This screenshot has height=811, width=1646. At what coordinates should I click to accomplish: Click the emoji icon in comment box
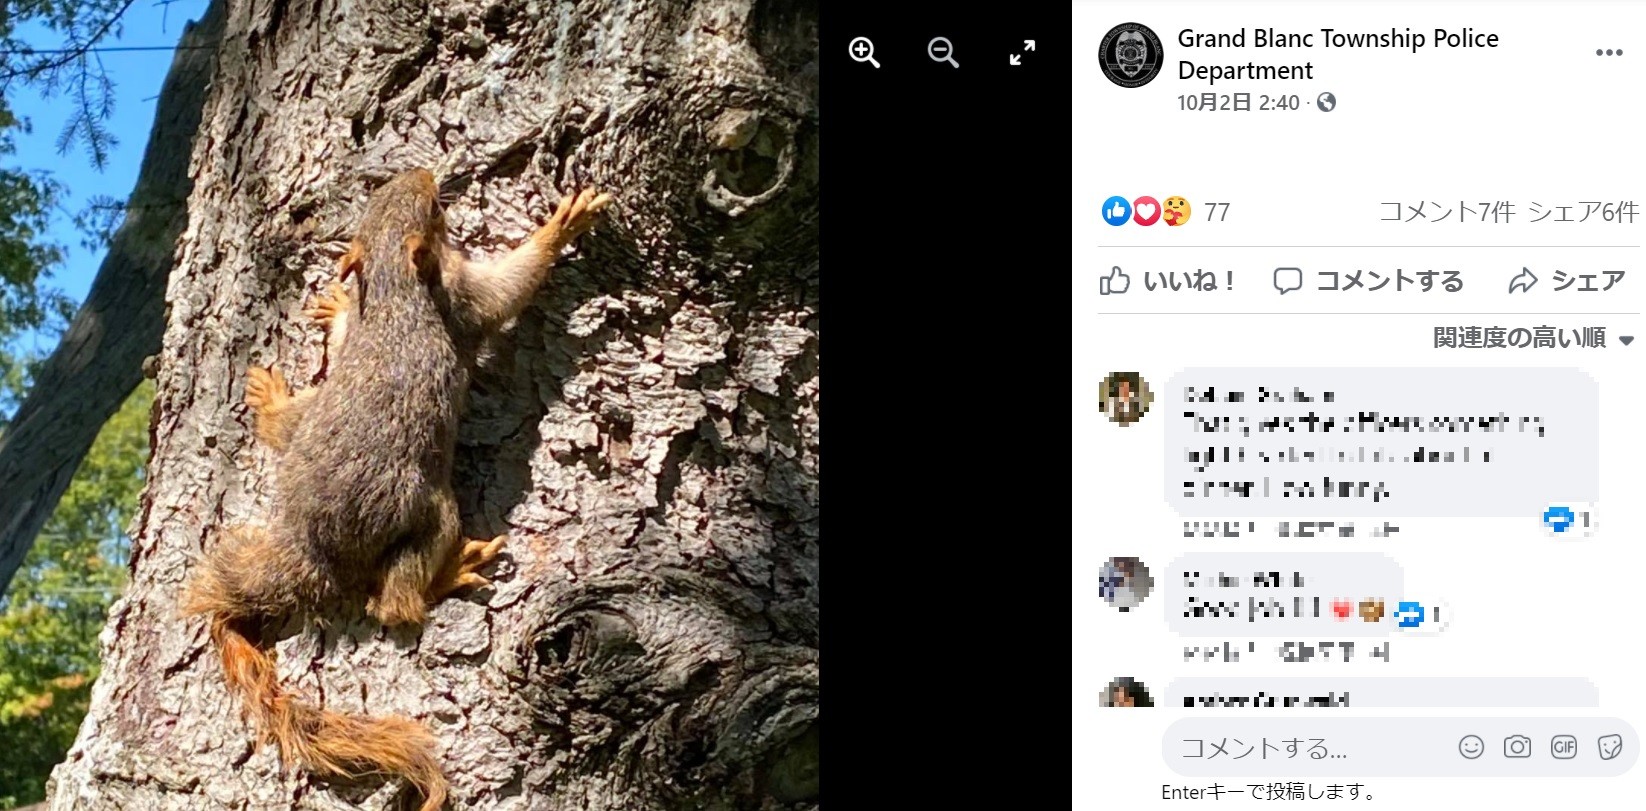pyautogui.click(x=1471, y=747)
